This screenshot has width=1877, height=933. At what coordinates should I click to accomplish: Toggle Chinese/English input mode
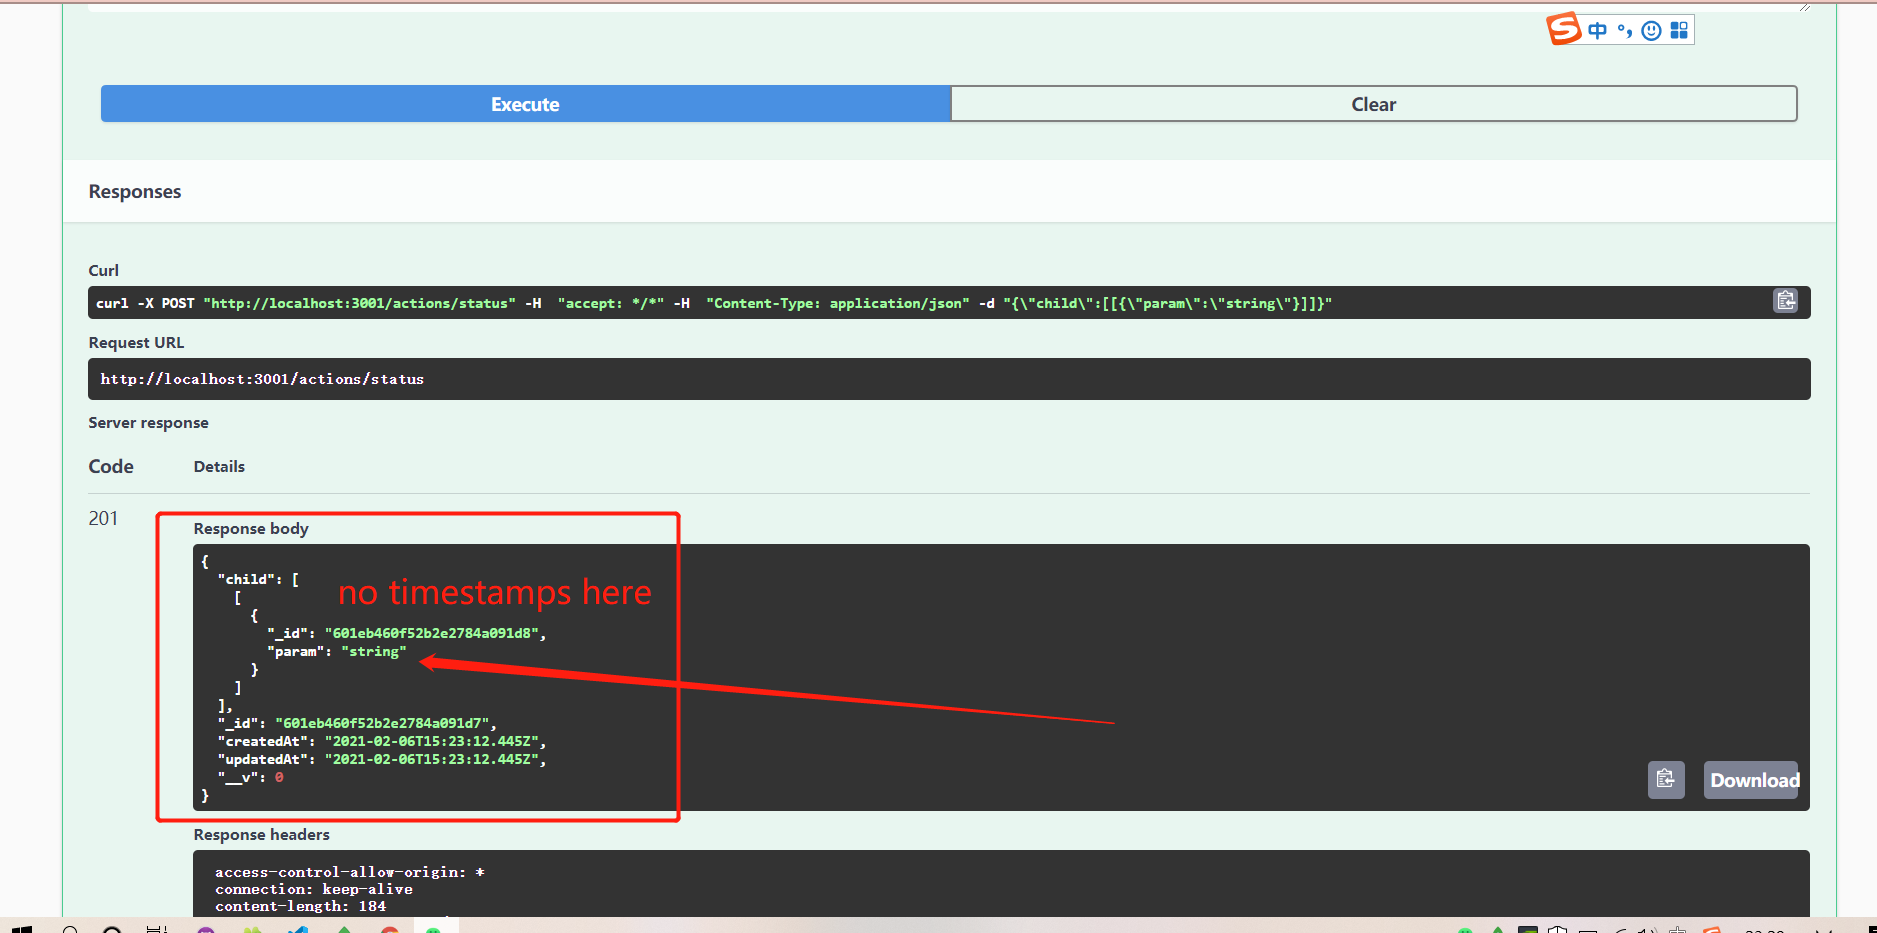click(1595, 30)
